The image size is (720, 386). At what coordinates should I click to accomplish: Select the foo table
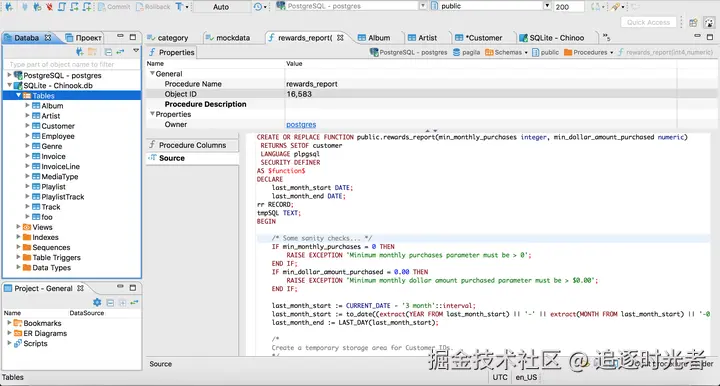pyautogui.click(x=47, y=217)
